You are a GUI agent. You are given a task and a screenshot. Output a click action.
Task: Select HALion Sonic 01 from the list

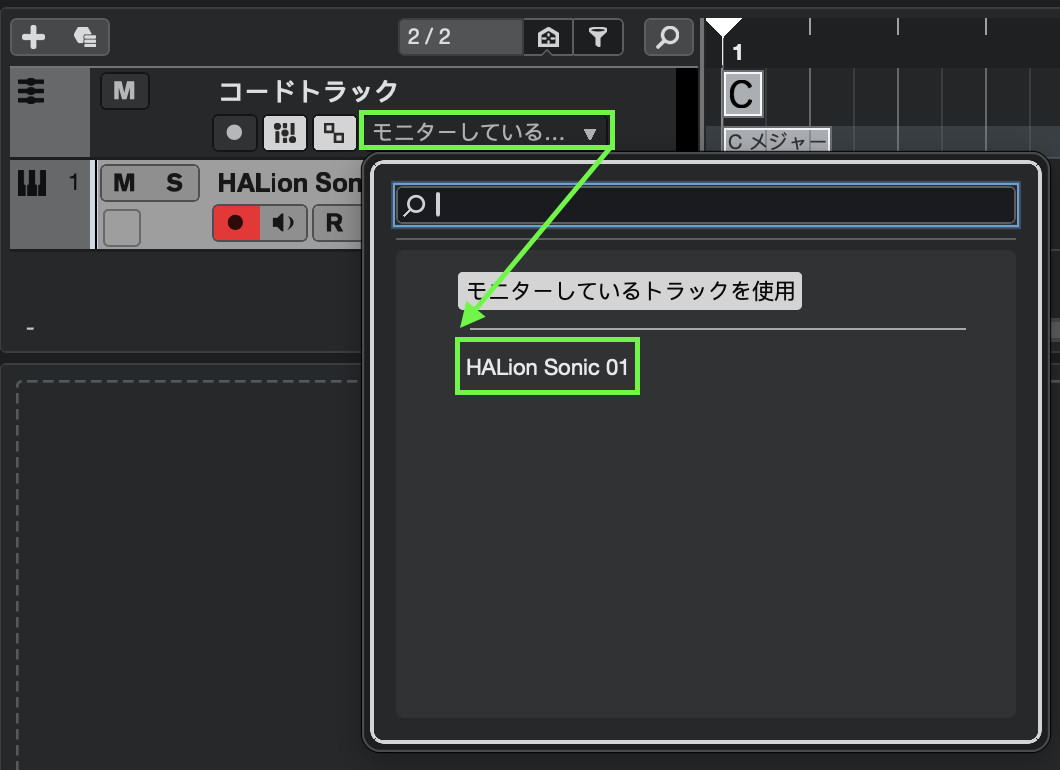tap(547, 367)
